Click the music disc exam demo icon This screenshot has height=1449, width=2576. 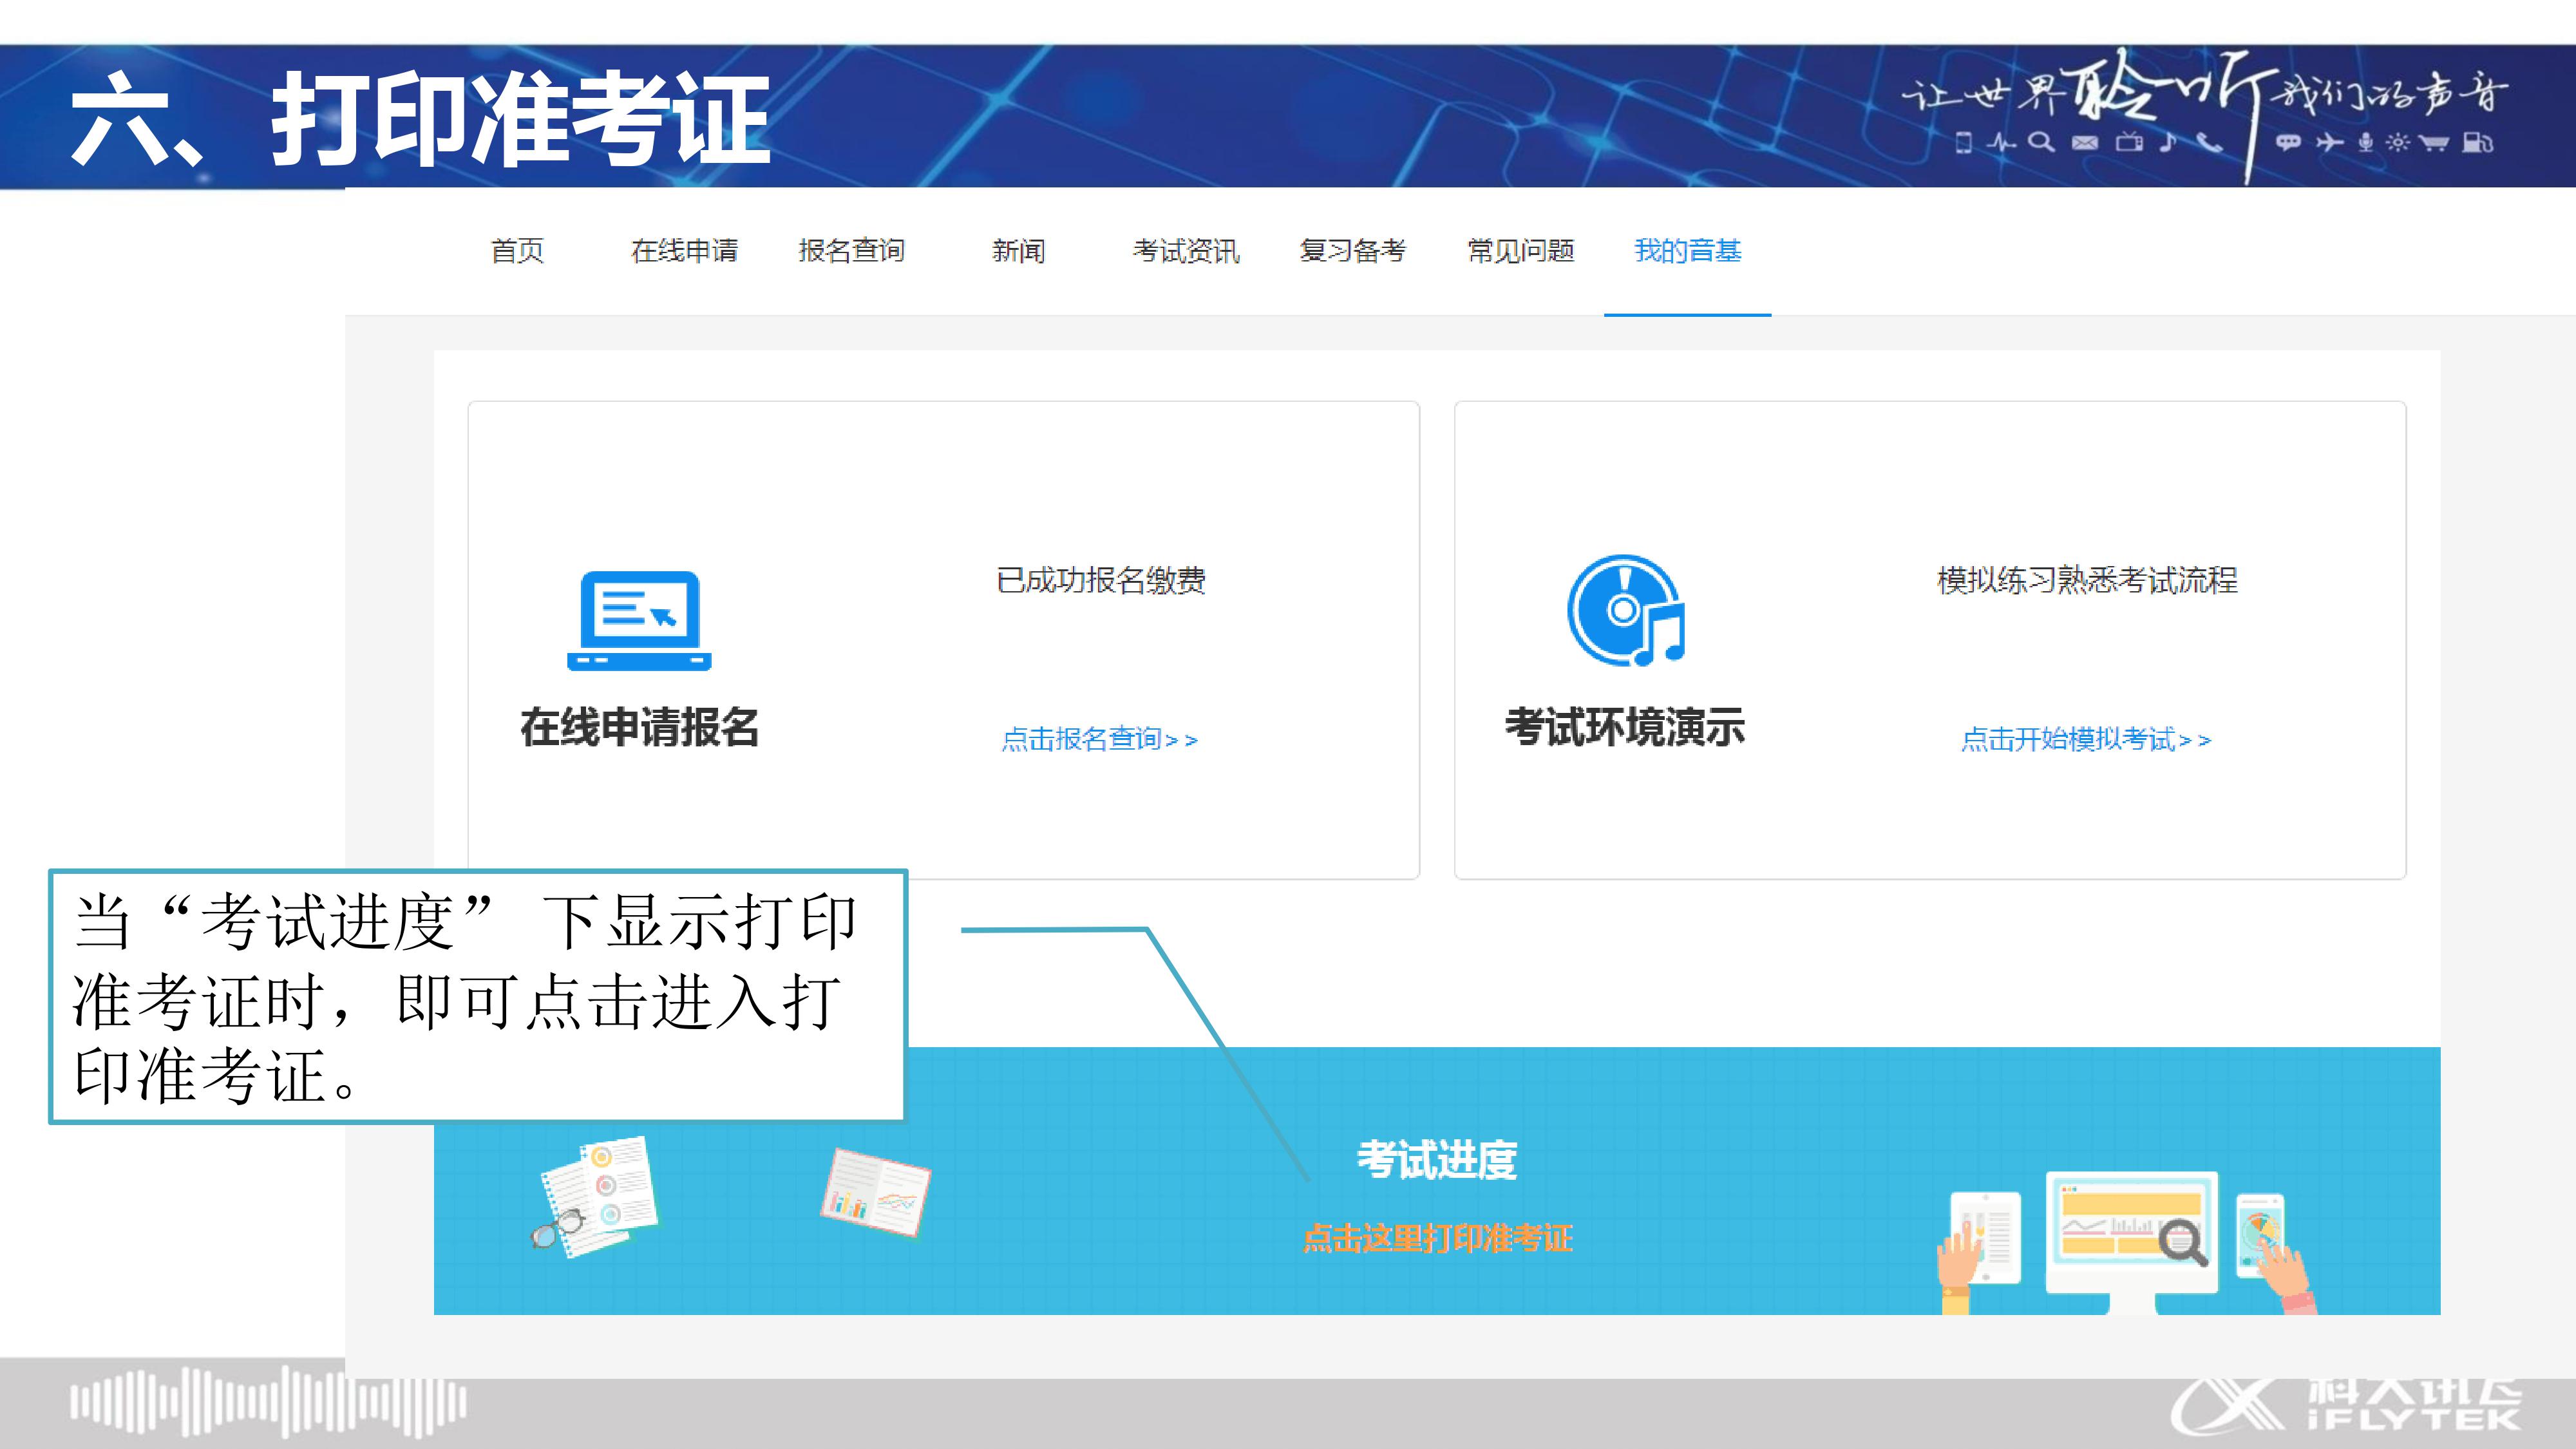click(1626, 610)
